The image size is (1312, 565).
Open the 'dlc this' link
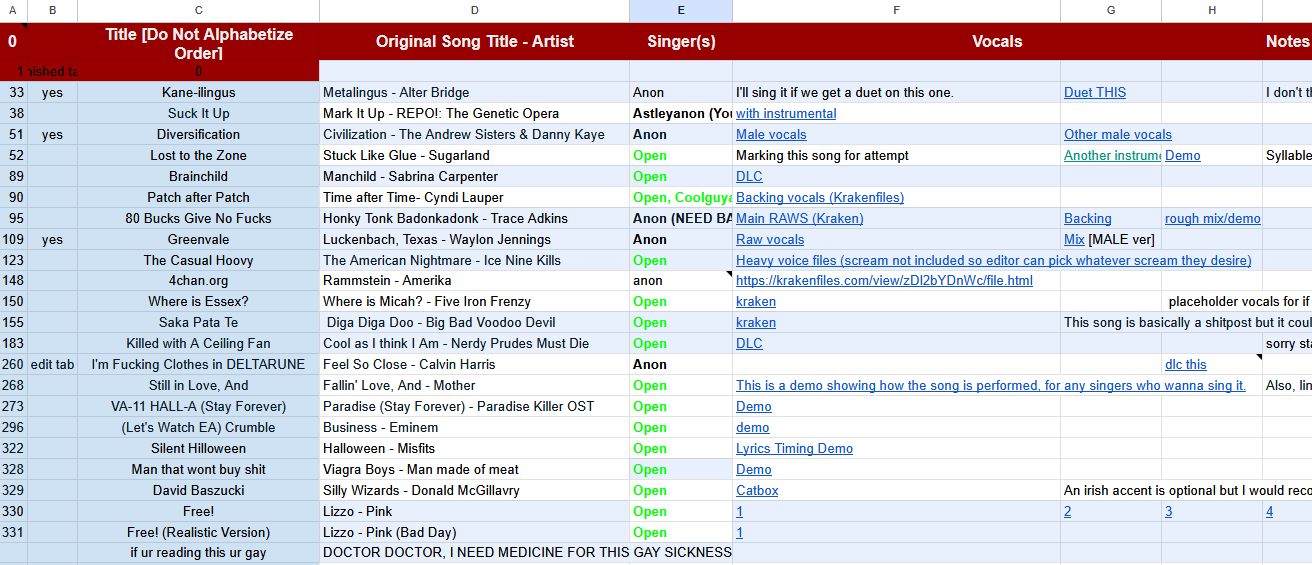pyautogui.click(x=1186, y=364)
